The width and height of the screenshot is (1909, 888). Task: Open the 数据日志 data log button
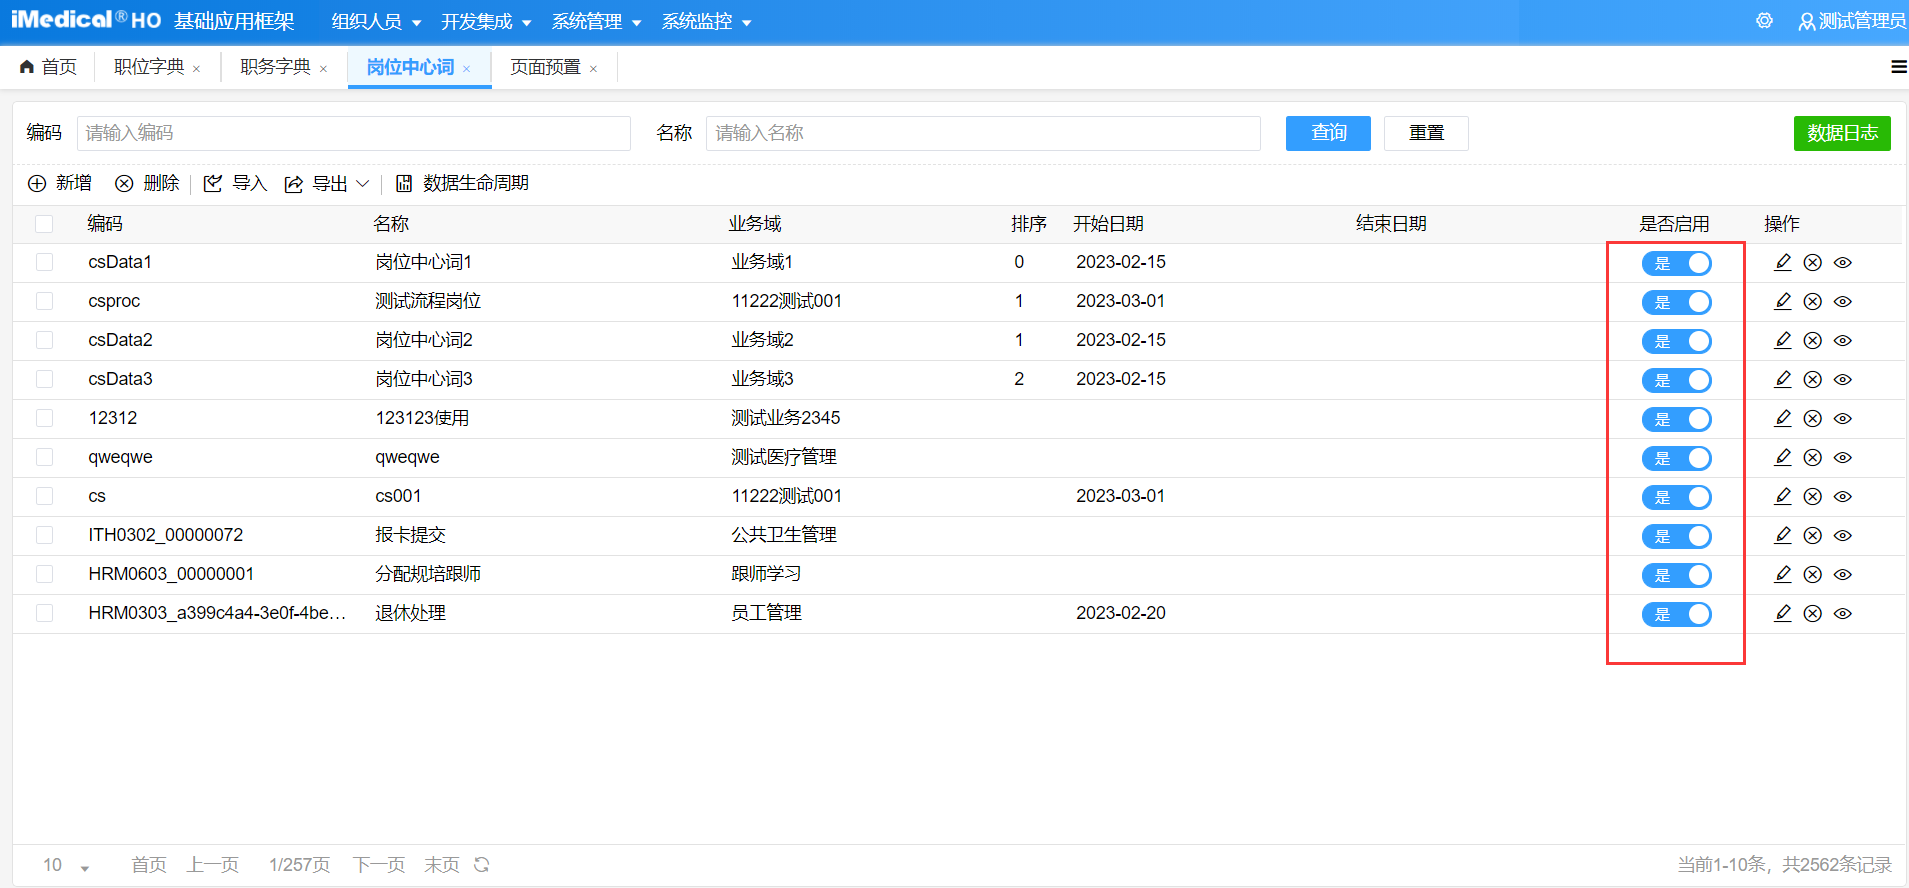coord(1842,133)
